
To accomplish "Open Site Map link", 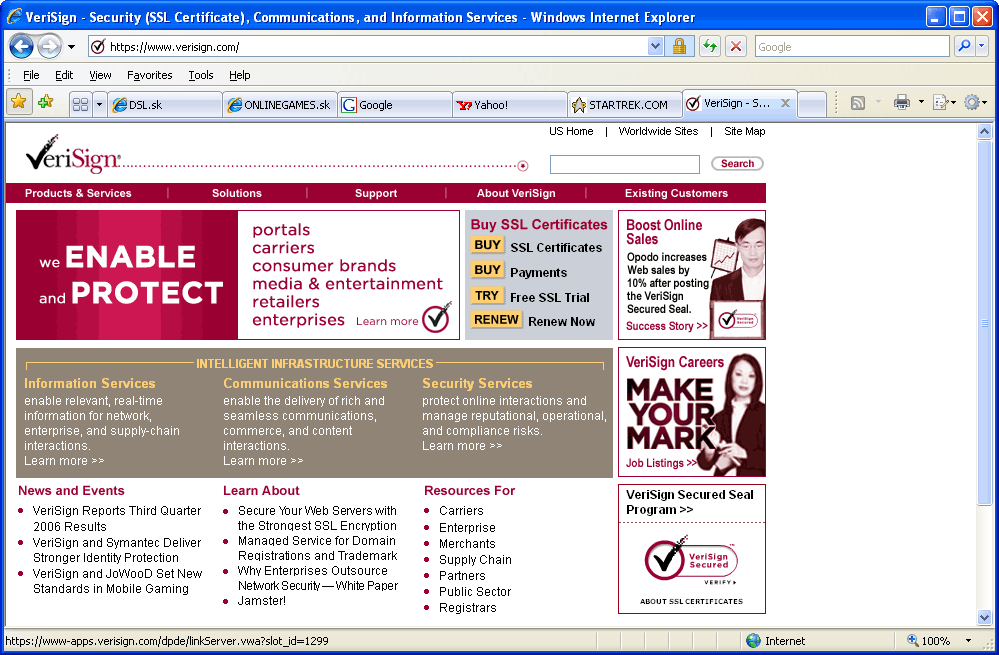I will (x=744, y=131).
